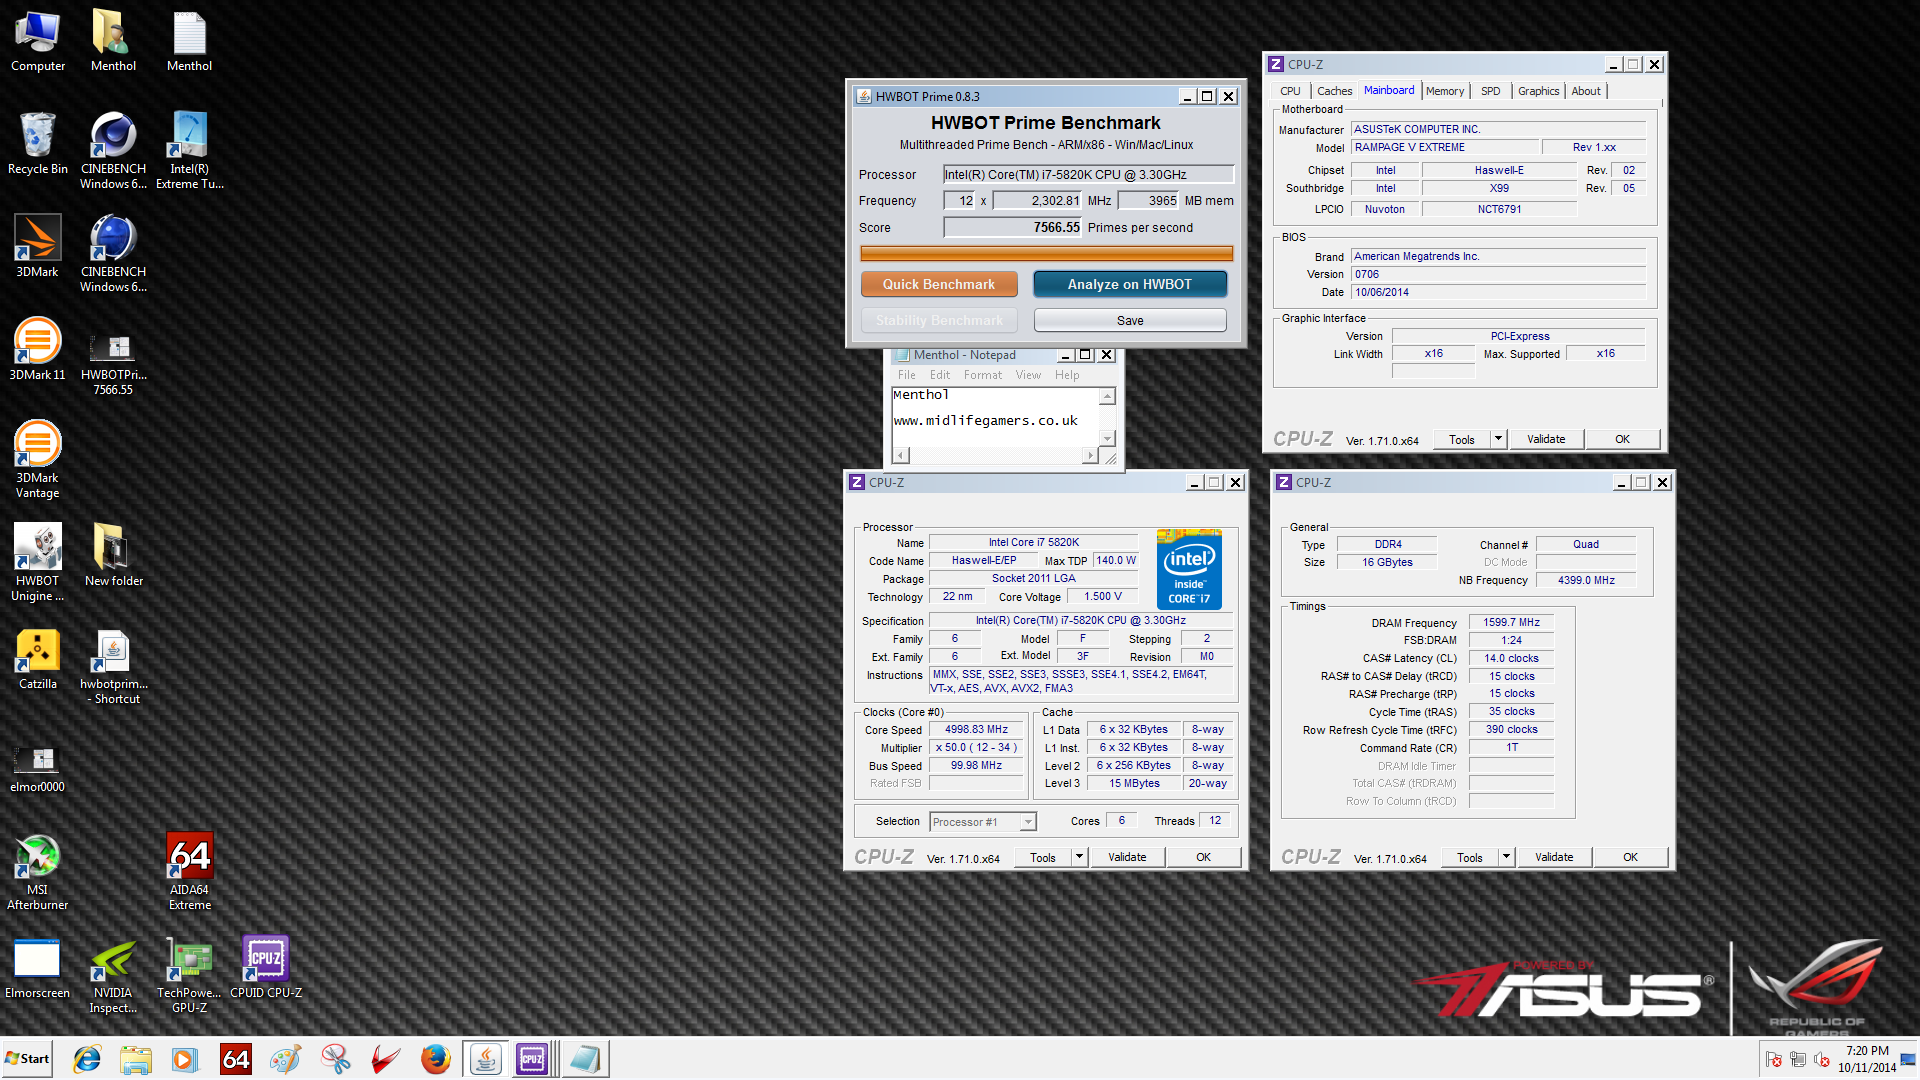Launch the 3DMark 11 shortcut

point(38,350)
